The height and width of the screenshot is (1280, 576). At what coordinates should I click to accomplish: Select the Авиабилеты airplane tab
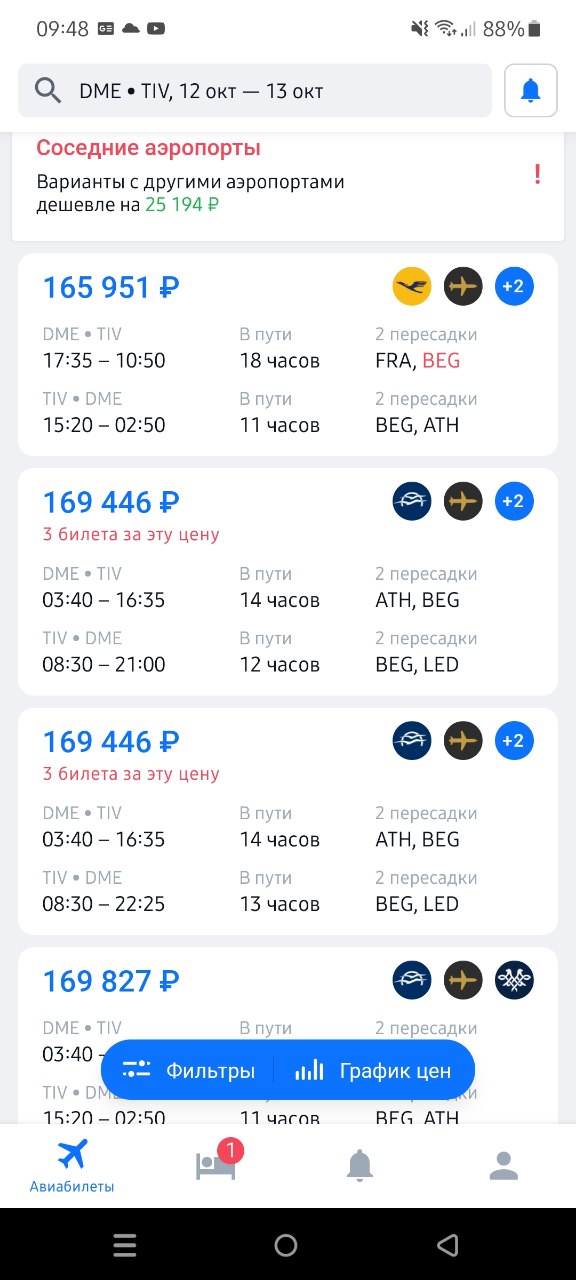(72, 1166)
